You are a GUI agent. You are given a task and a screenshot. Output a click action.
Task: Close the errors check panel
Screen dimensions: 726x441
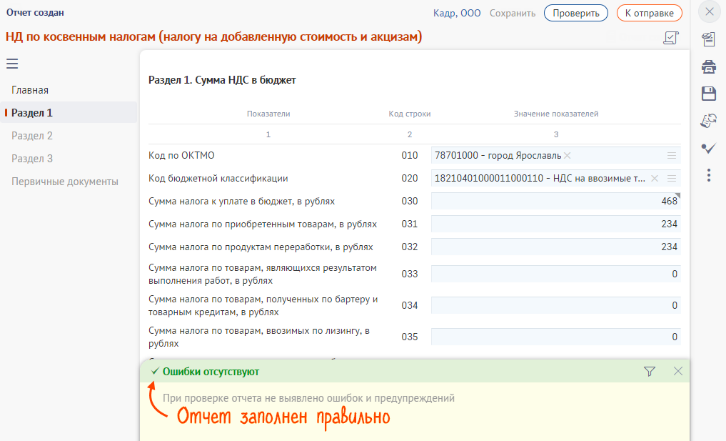tap(678, 371)
